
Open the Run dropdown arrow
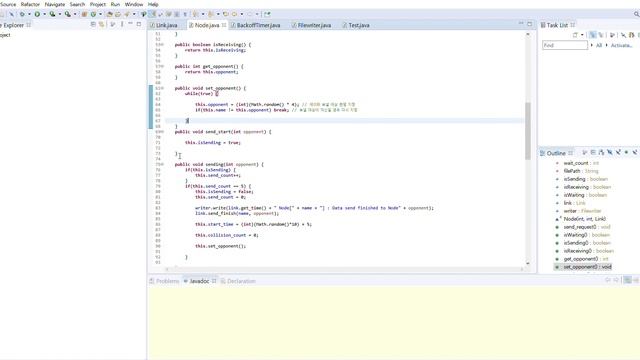44,14
